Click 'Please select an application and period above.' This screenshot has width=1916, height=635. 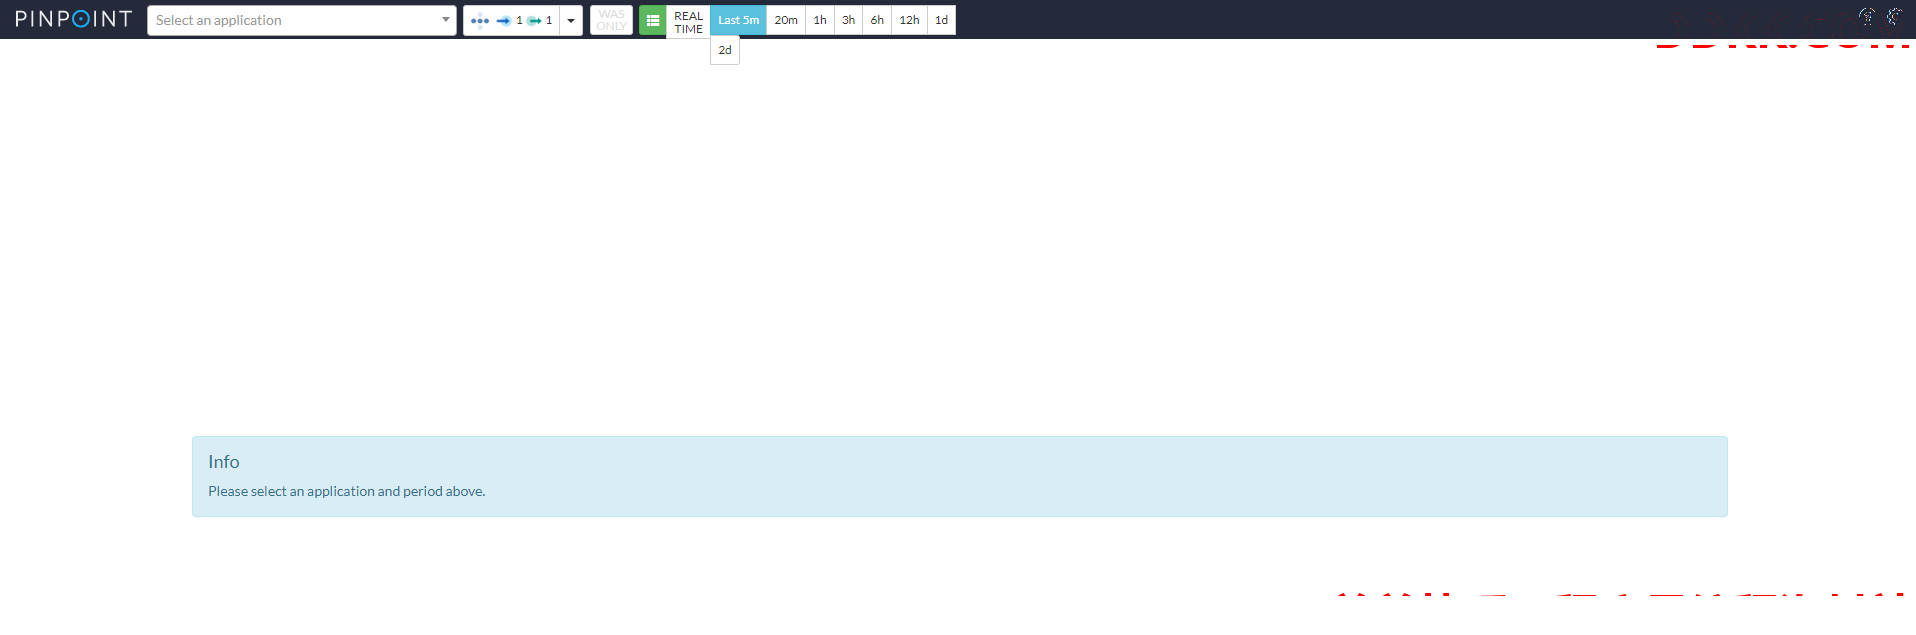click(347, 491)
